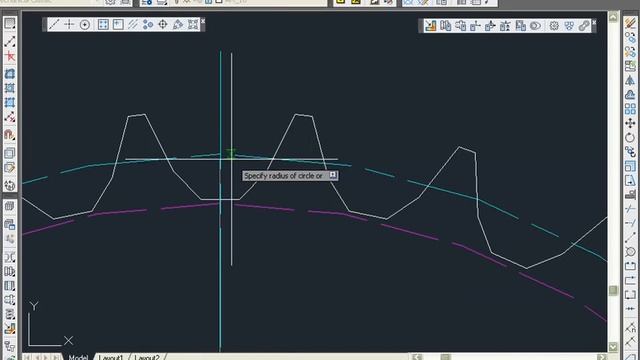Click the gear icon in floating toolbar
Viewport: 640px width, 360px height.
pyautogui.click(x=554, y=26)
